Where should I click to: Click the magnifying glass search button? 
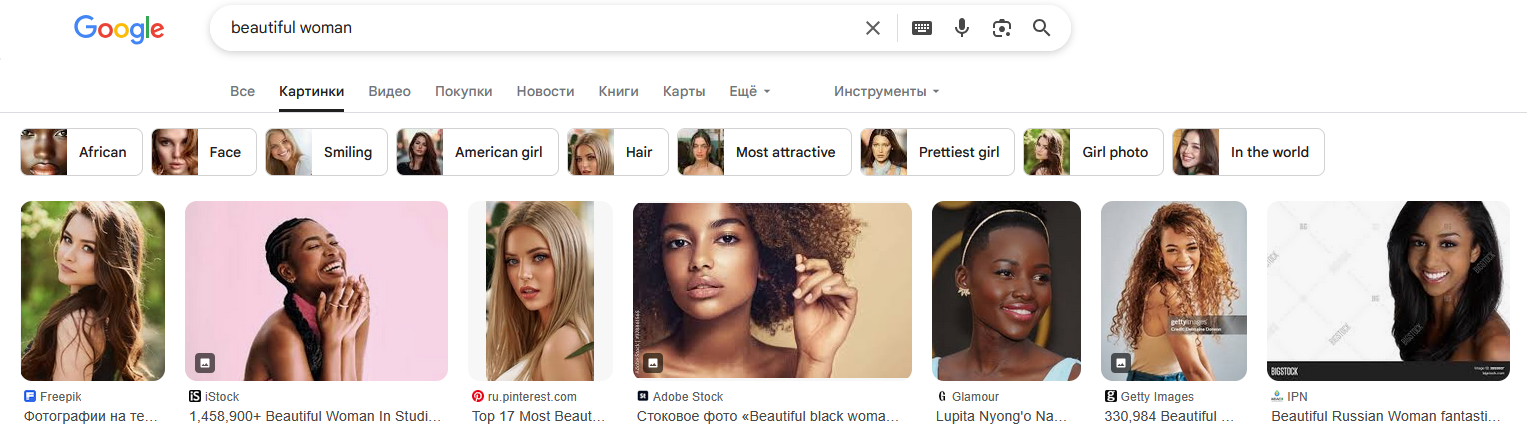click(x=1041, y=28)
